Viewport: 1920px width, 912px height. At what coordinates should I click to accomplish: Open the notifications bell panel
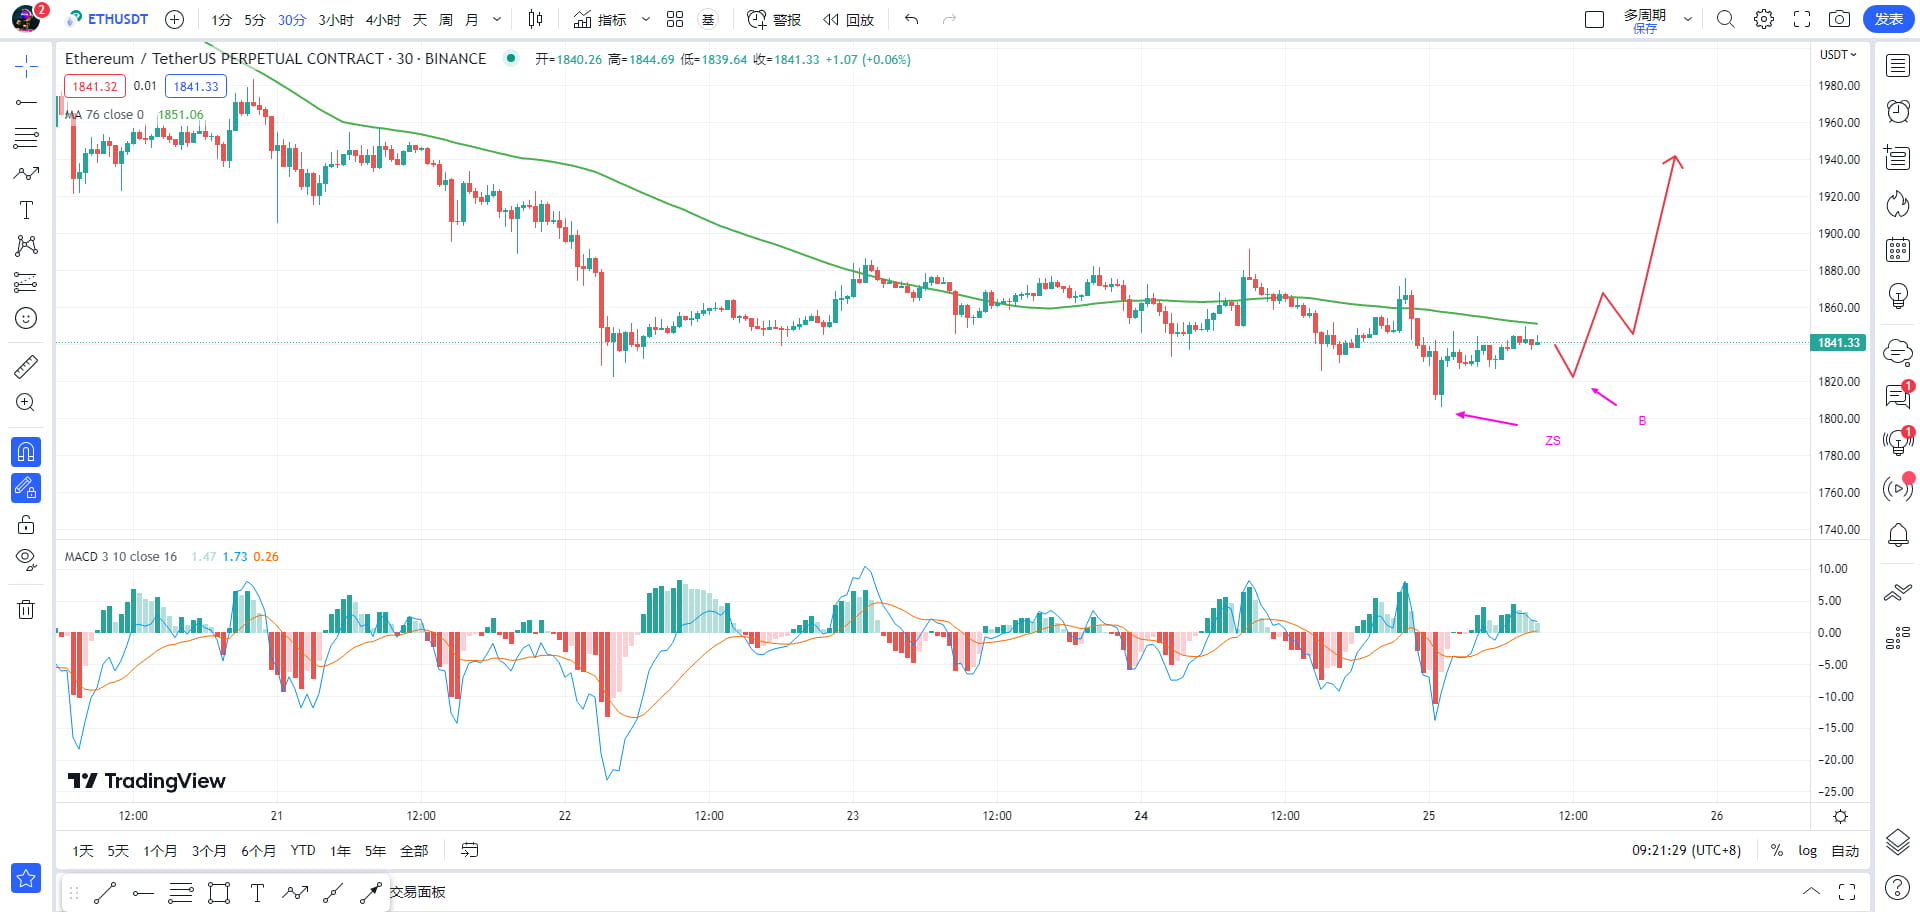click(x=1898, y=535)
